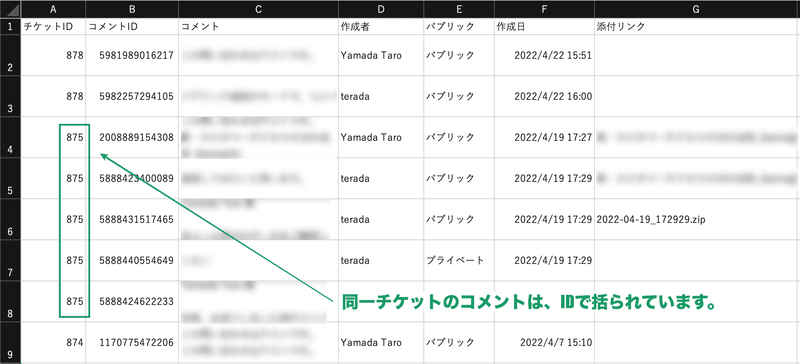Select row 4 header
The width and height of the screenshot is (800, 364).
coord(10,137)
